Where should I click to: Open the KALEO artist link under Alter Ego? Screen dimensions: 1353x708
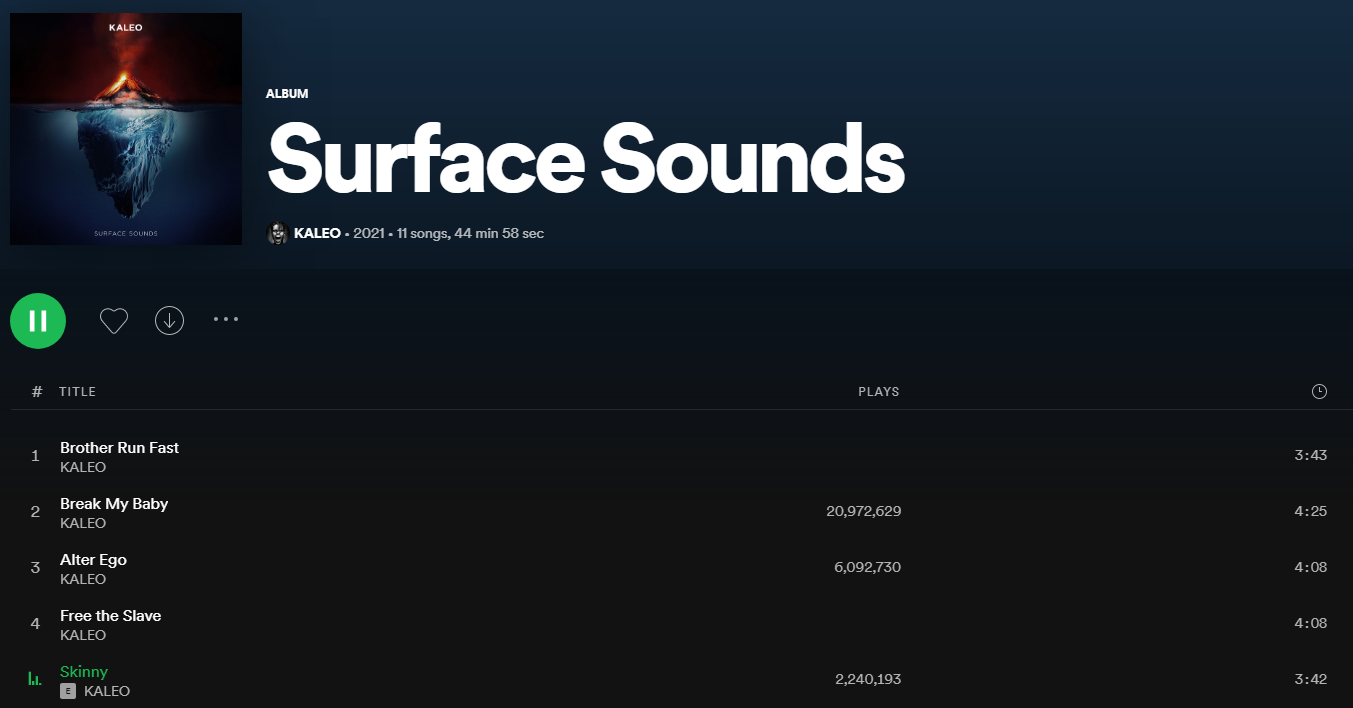[x=83, y=579]
